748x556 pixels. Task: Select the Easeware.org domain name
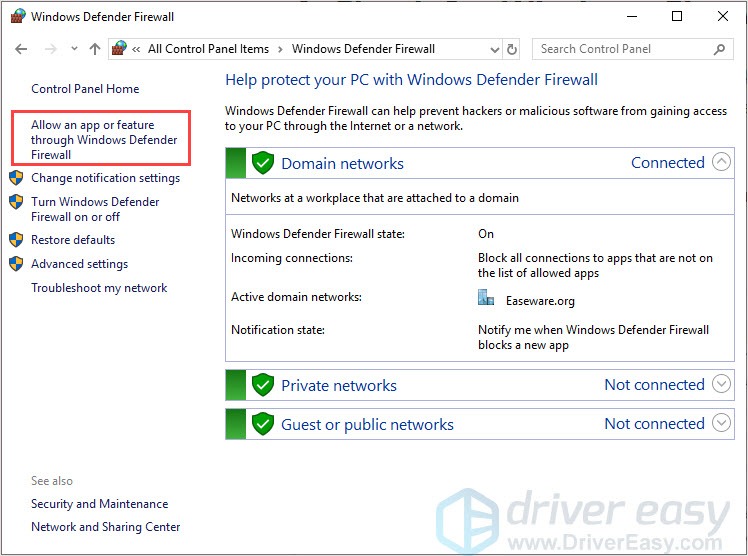(x=540, y=301)
